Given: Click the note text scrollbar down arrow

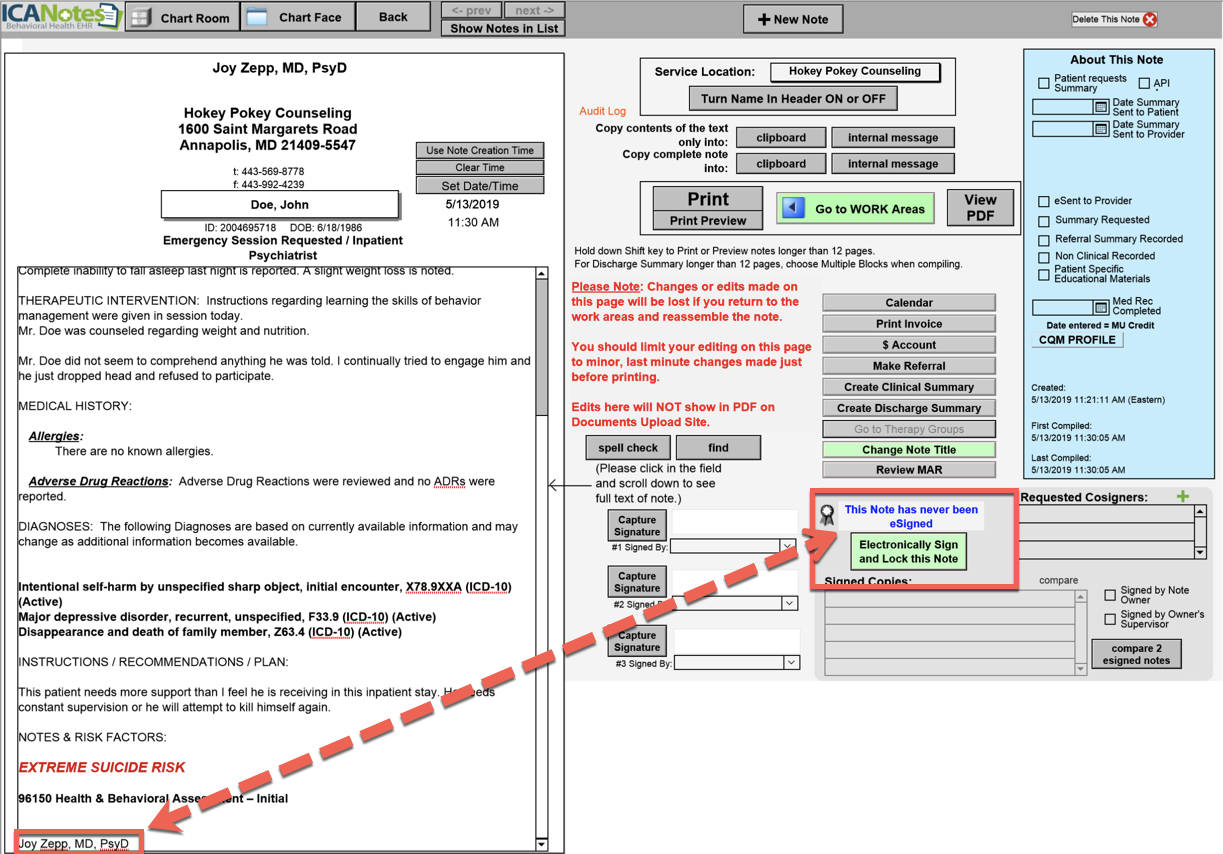Looking at the screenshot, I should [541, 844].
